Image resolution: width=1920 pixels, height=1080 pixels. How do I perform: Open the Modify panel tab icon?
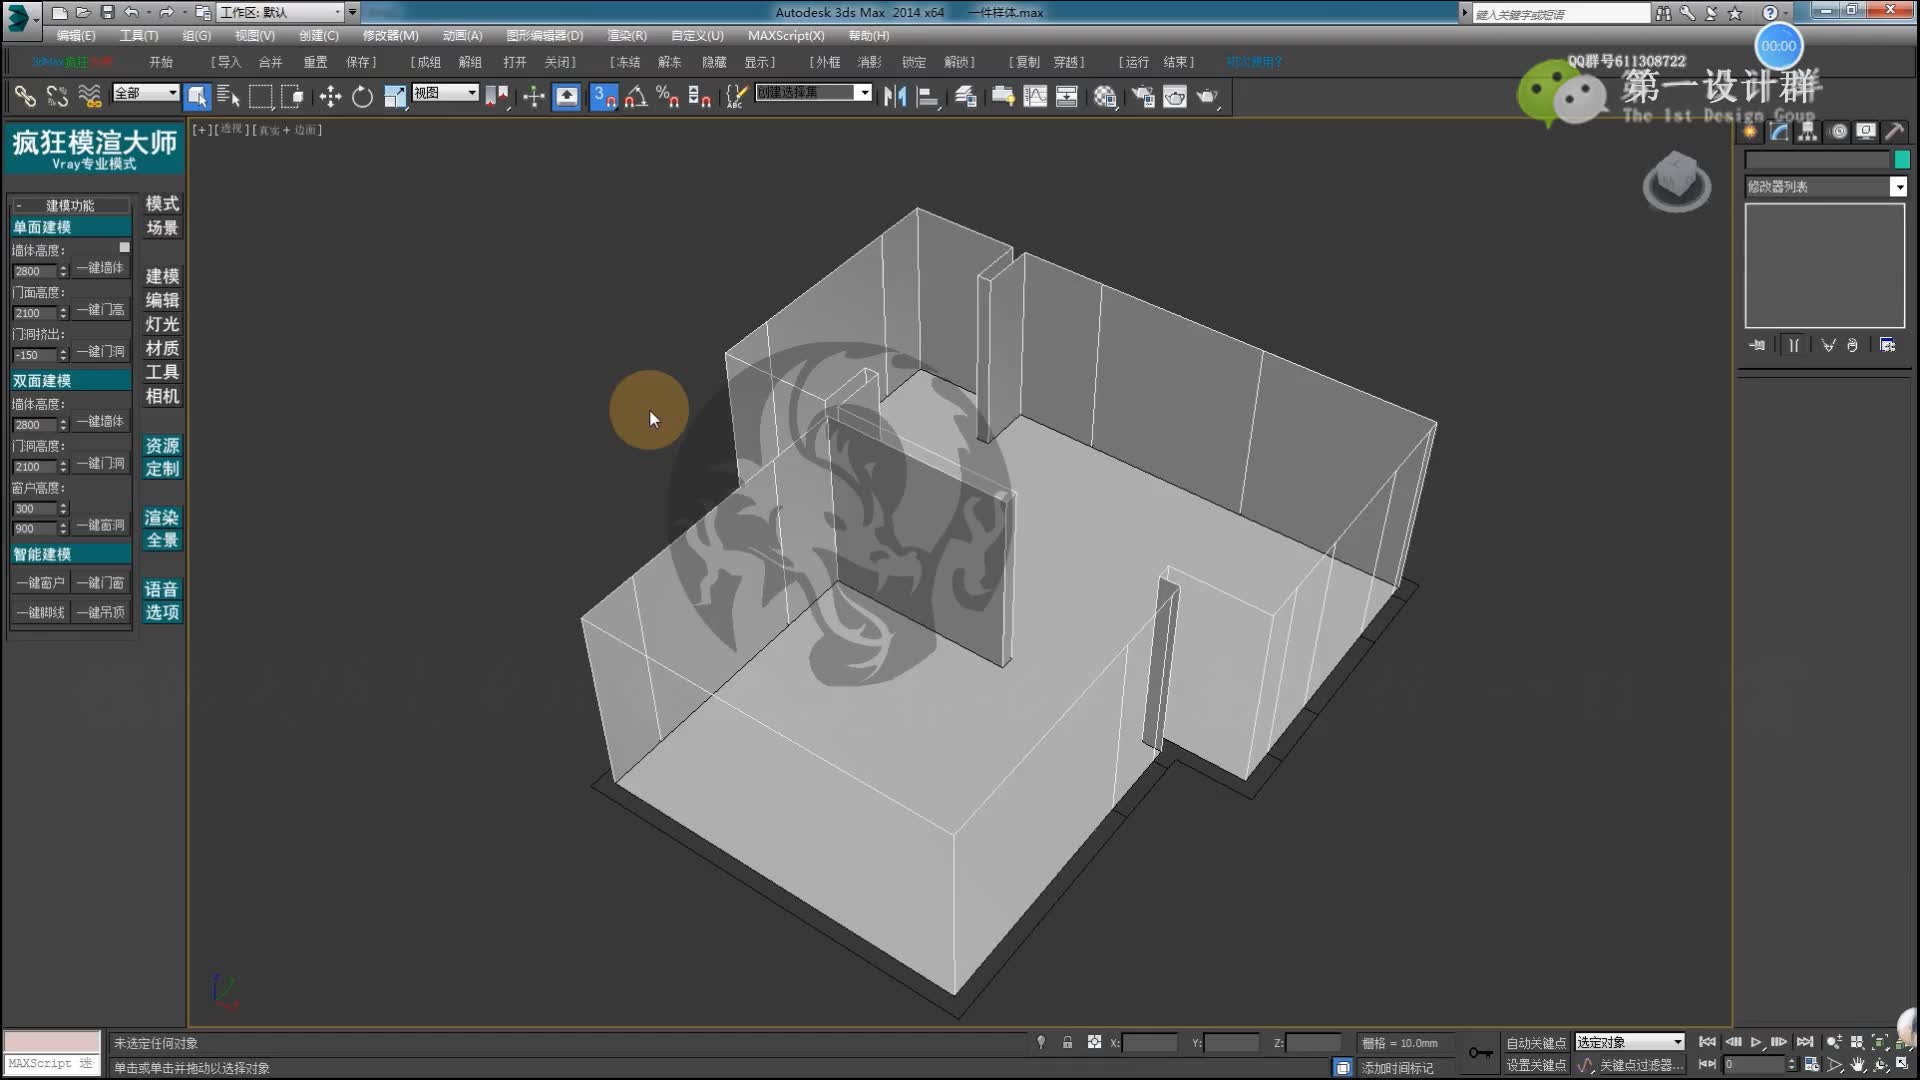coord(1779,132)
